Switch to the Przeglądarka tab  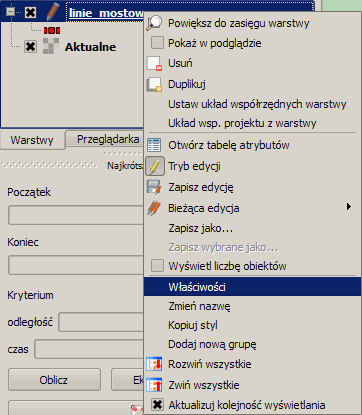(108, 139)
